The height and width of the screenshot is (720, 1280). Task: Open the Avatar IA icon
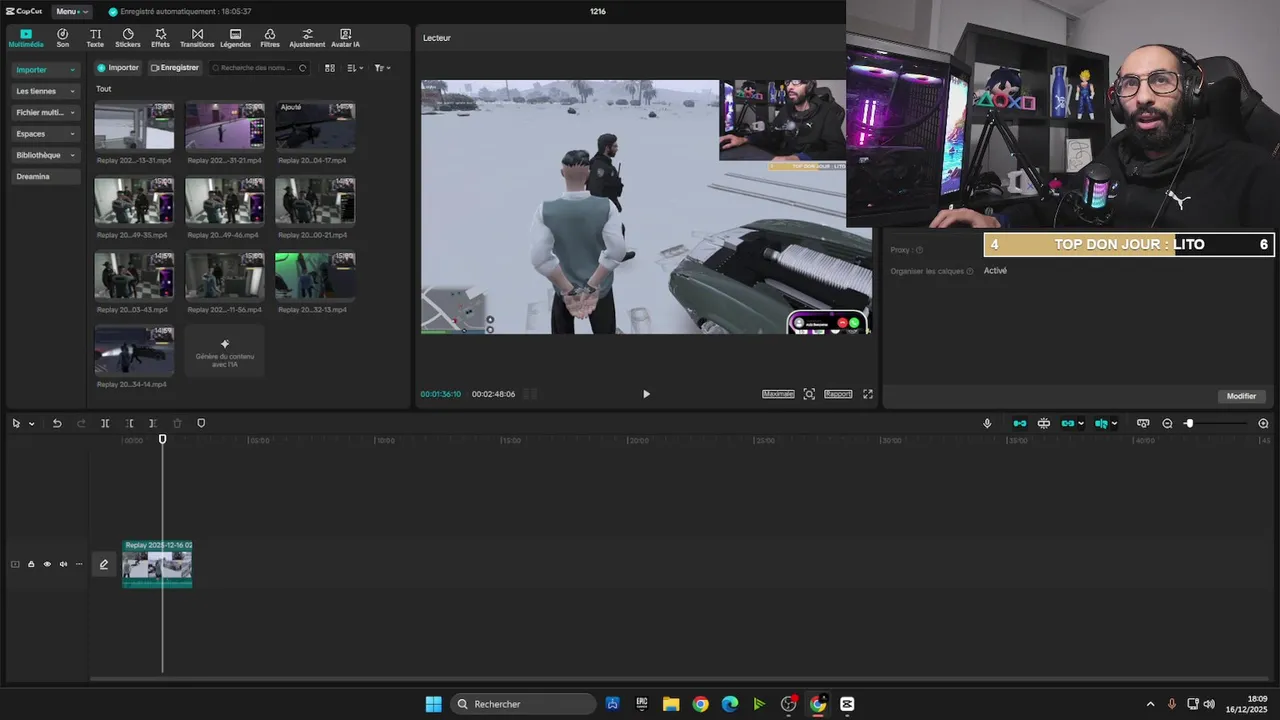(345, 38)
